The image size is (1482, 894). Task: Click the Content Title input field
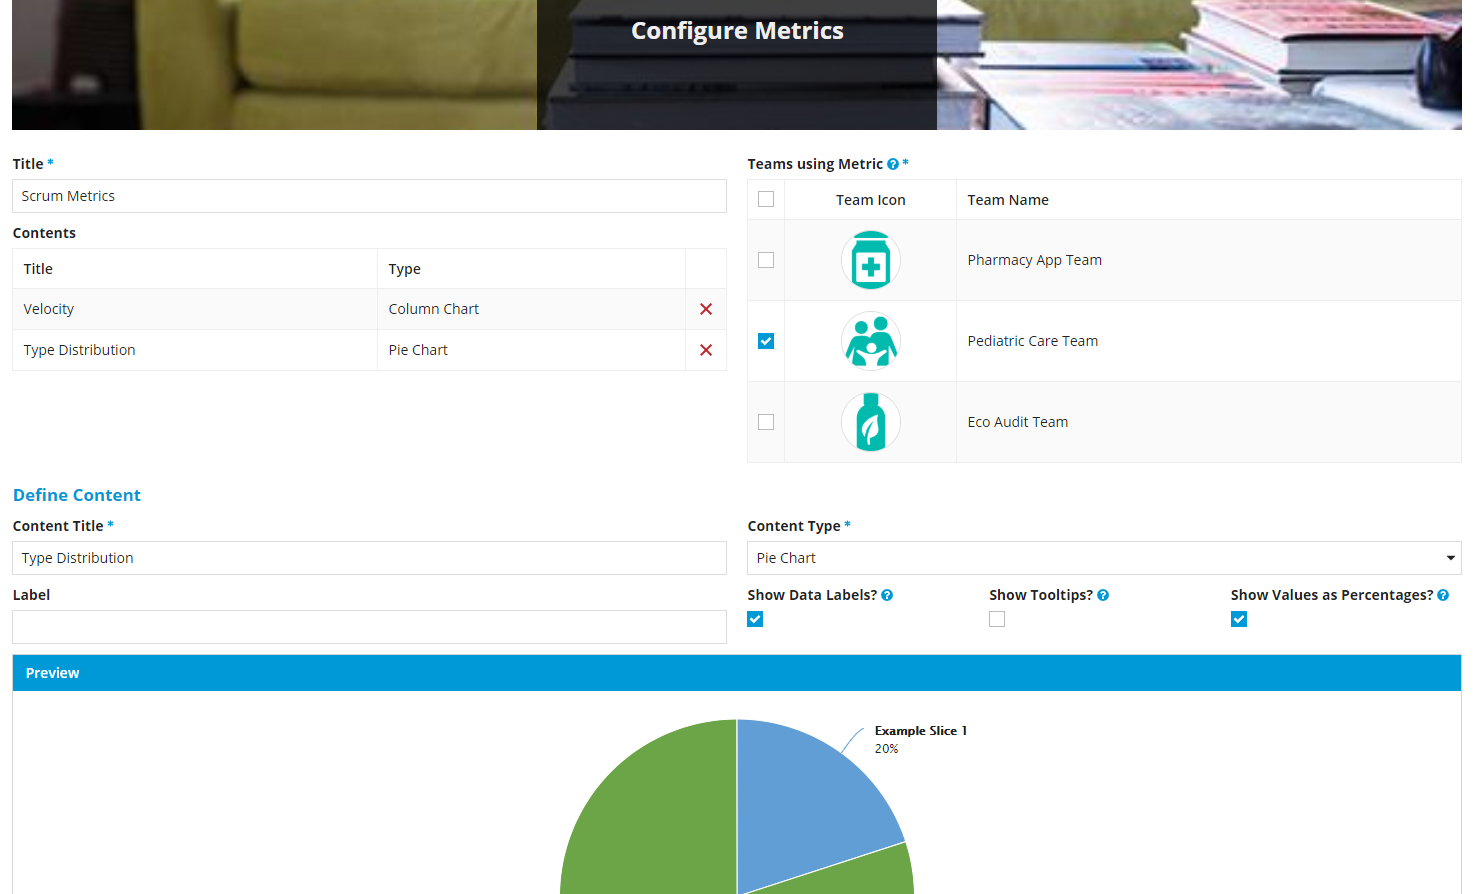pos(369,558)
